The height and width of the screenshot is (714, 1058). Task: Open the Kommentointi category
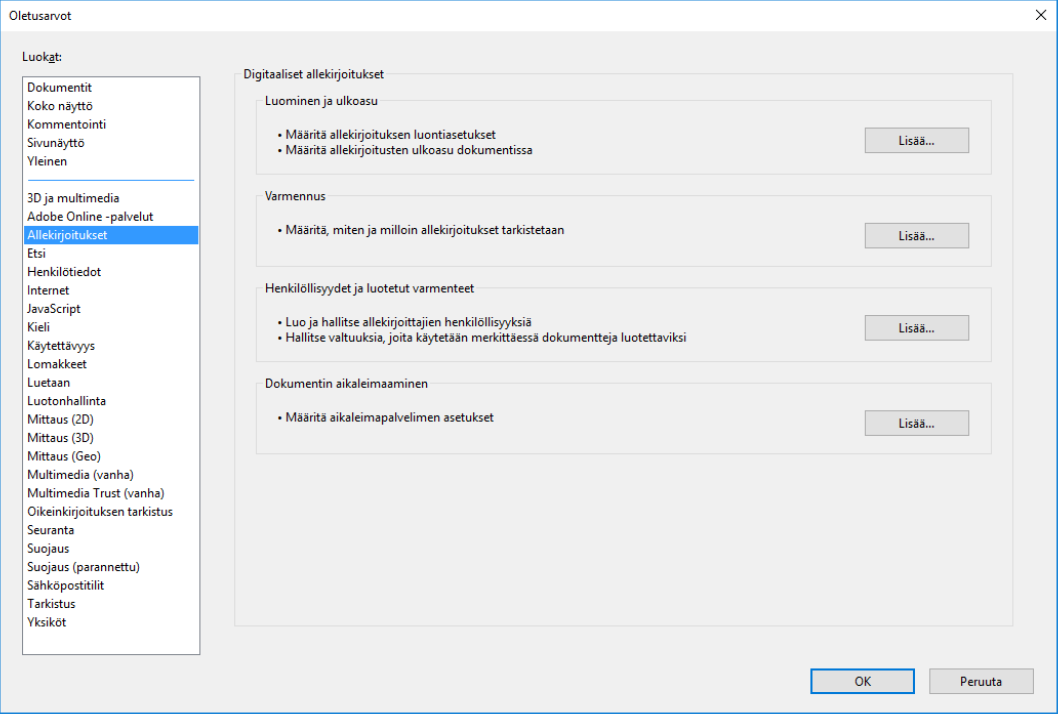click(x=67, y=125)
